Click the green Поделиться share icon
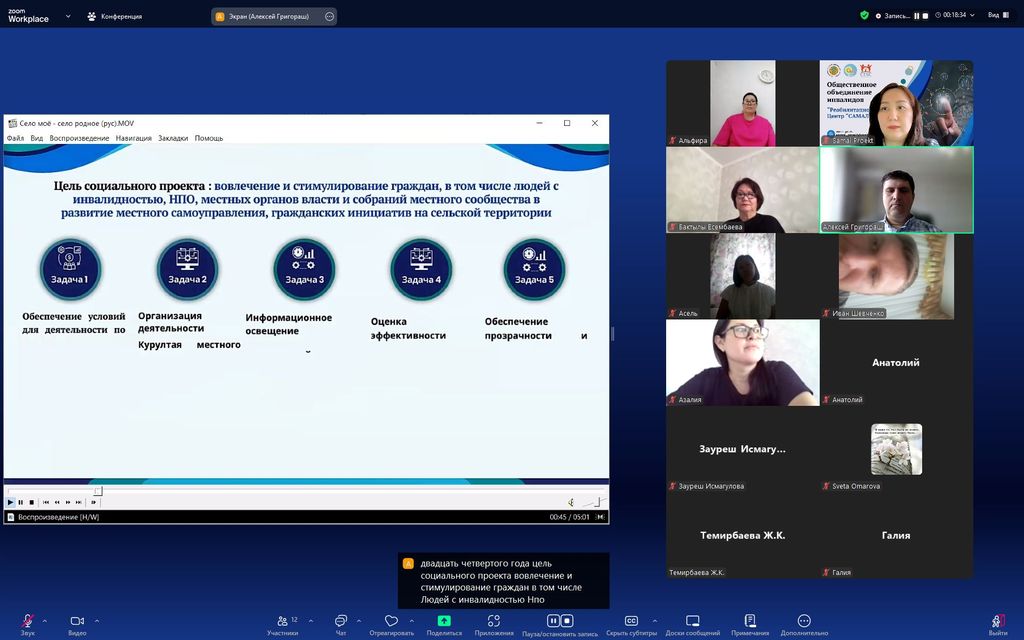Screen dimensions: 1024x640 (444, 621)
